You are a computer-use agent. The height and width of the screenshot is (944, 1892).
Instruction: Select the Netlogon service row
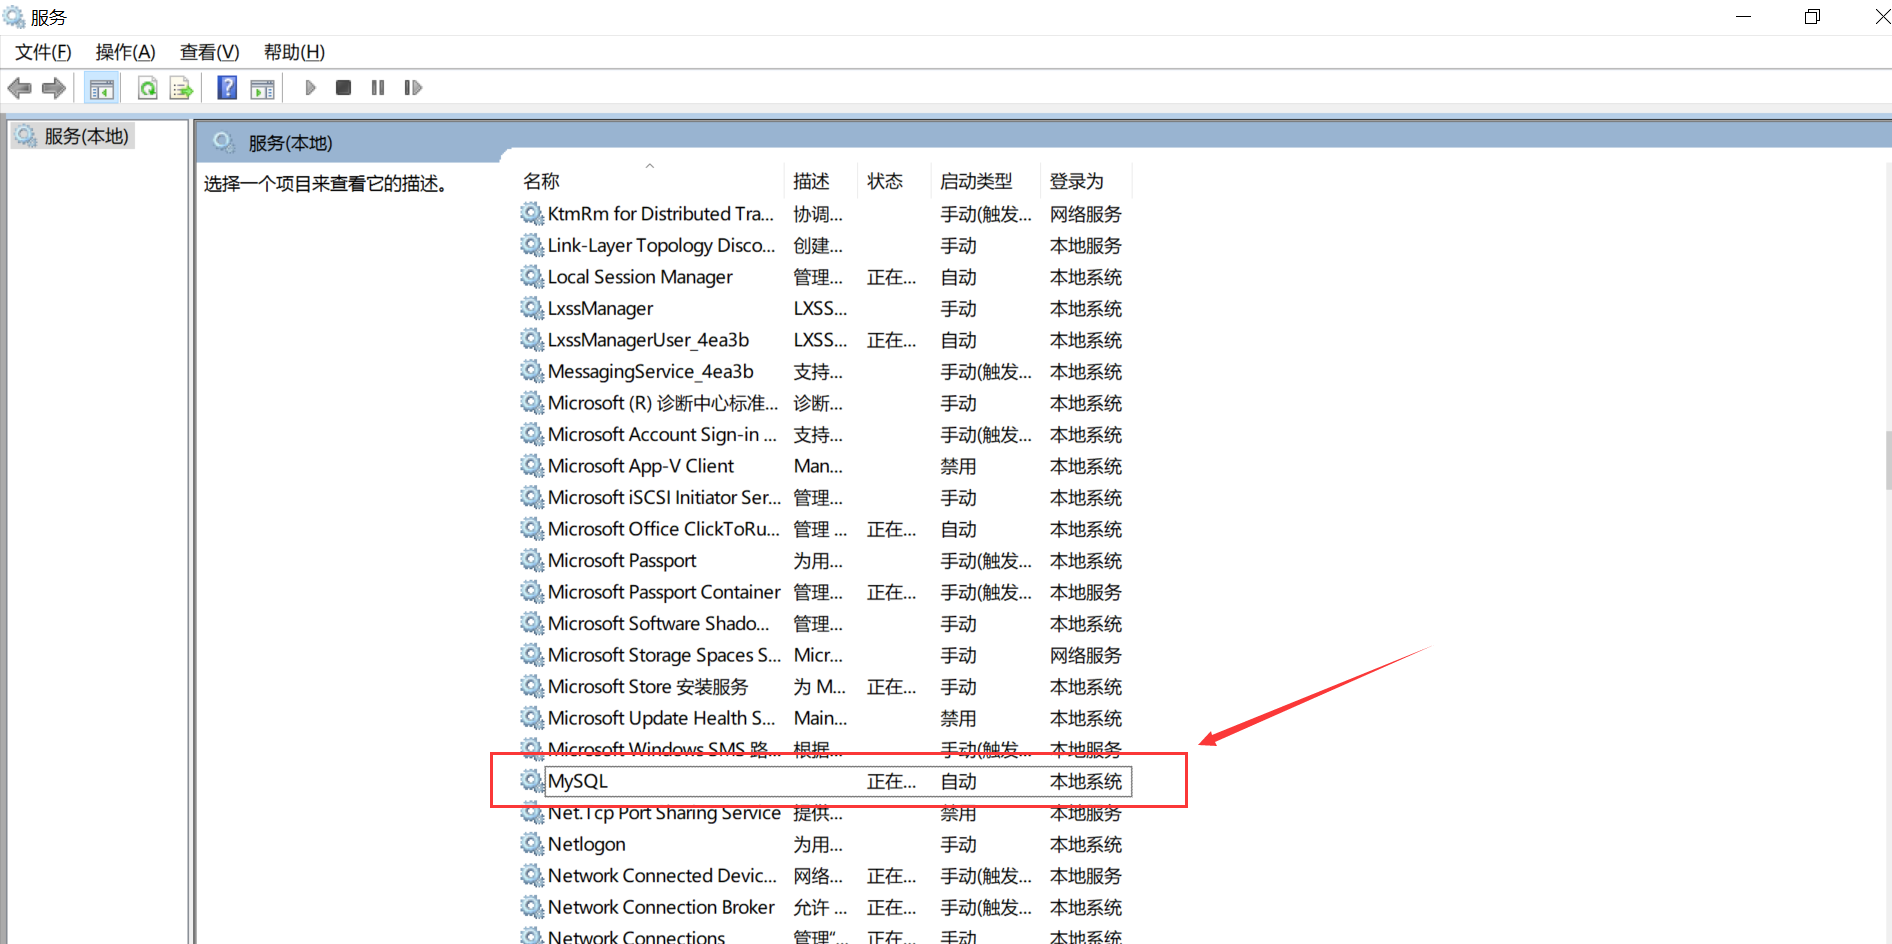tap(587, 844)
